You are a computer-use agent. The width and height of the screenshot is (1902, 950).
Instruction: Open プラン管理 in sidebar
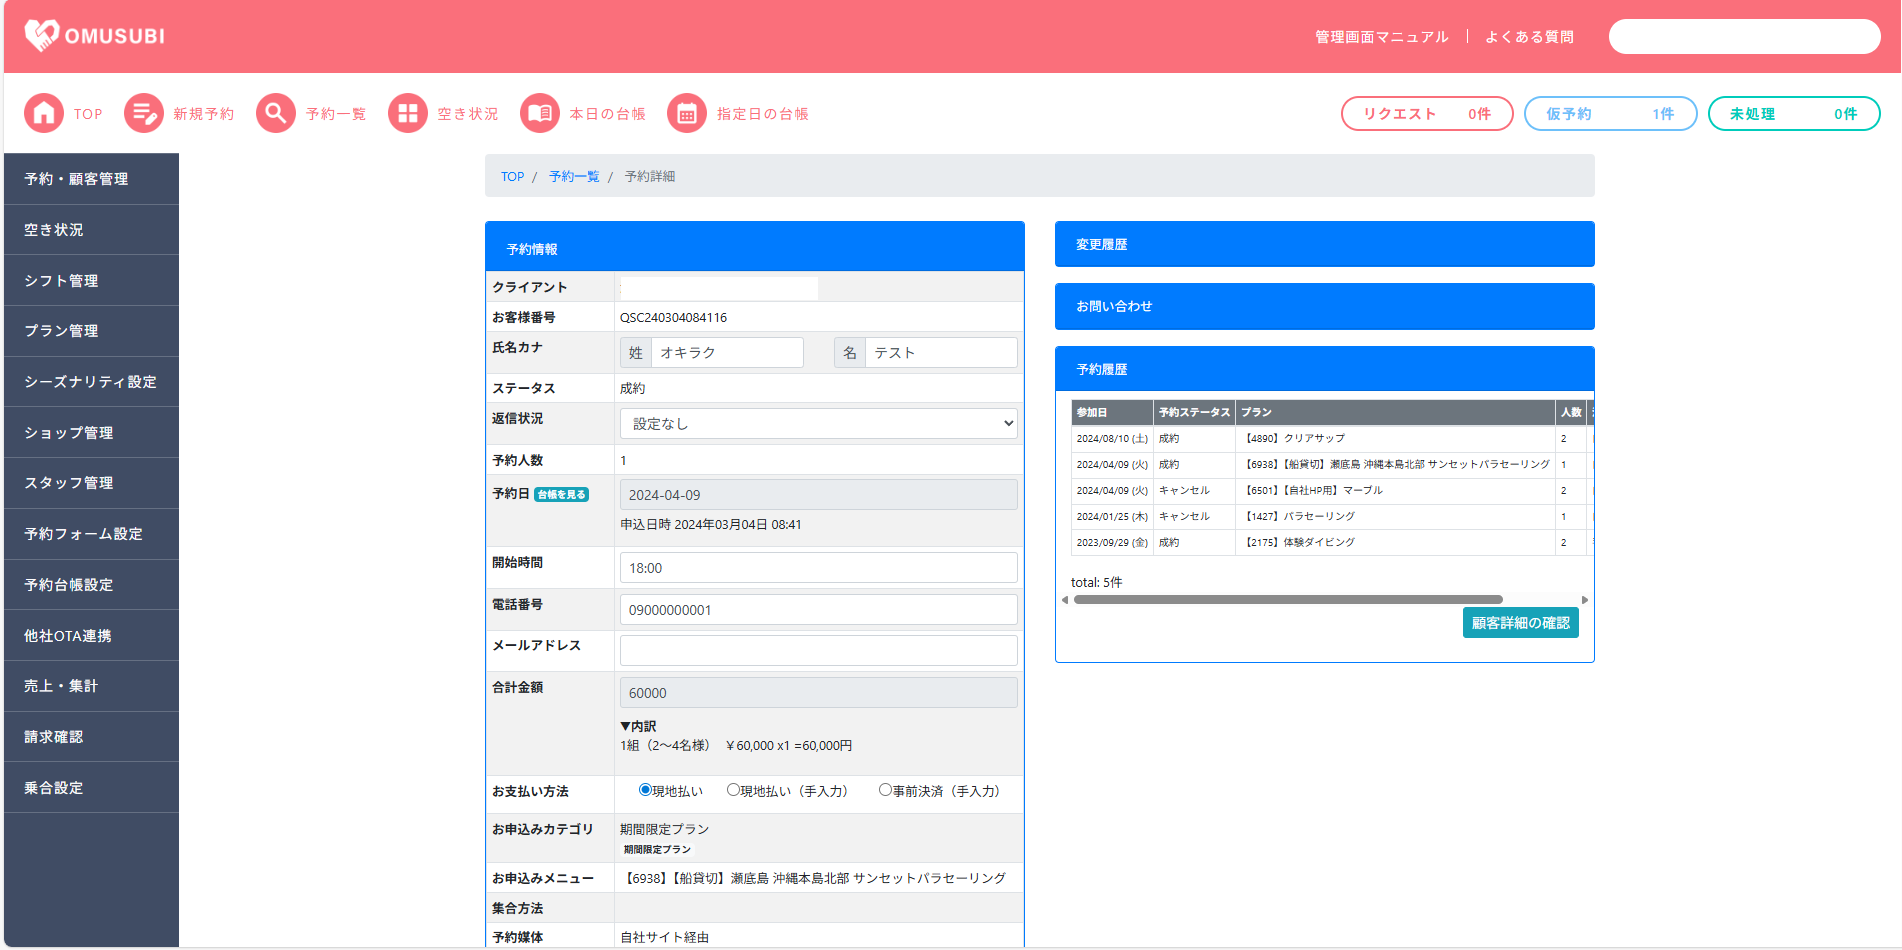pos(91,331)
